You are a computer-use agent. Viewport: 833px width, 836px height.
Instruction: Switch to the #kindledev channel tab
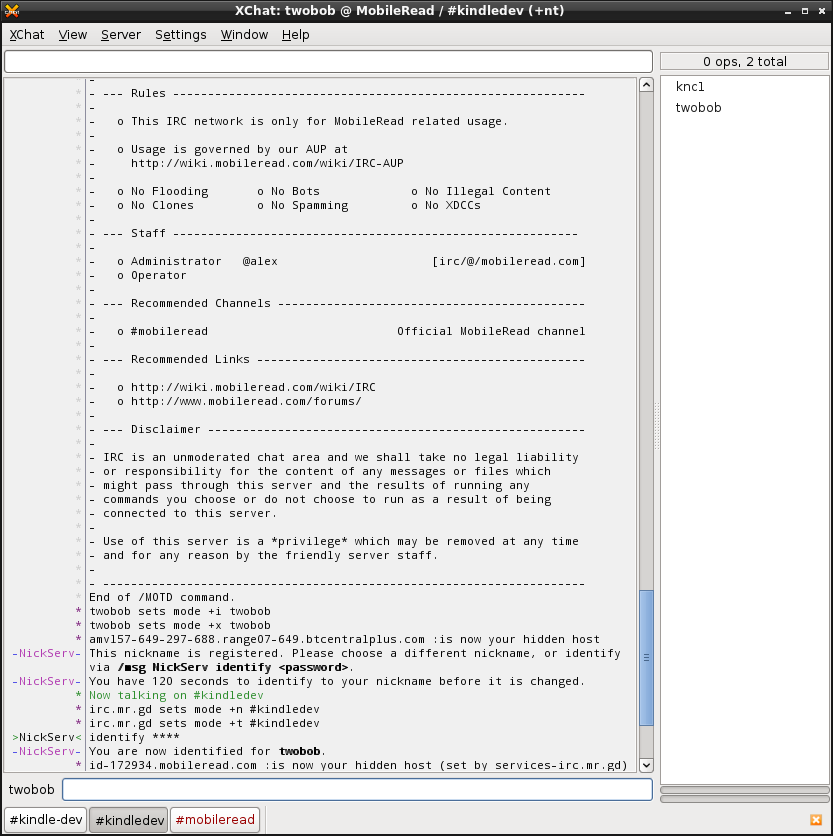coord(129,819)
